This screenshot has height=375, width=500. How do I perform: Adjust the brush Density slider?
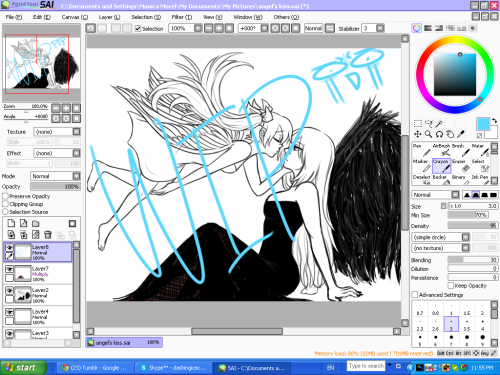point(473,226)
